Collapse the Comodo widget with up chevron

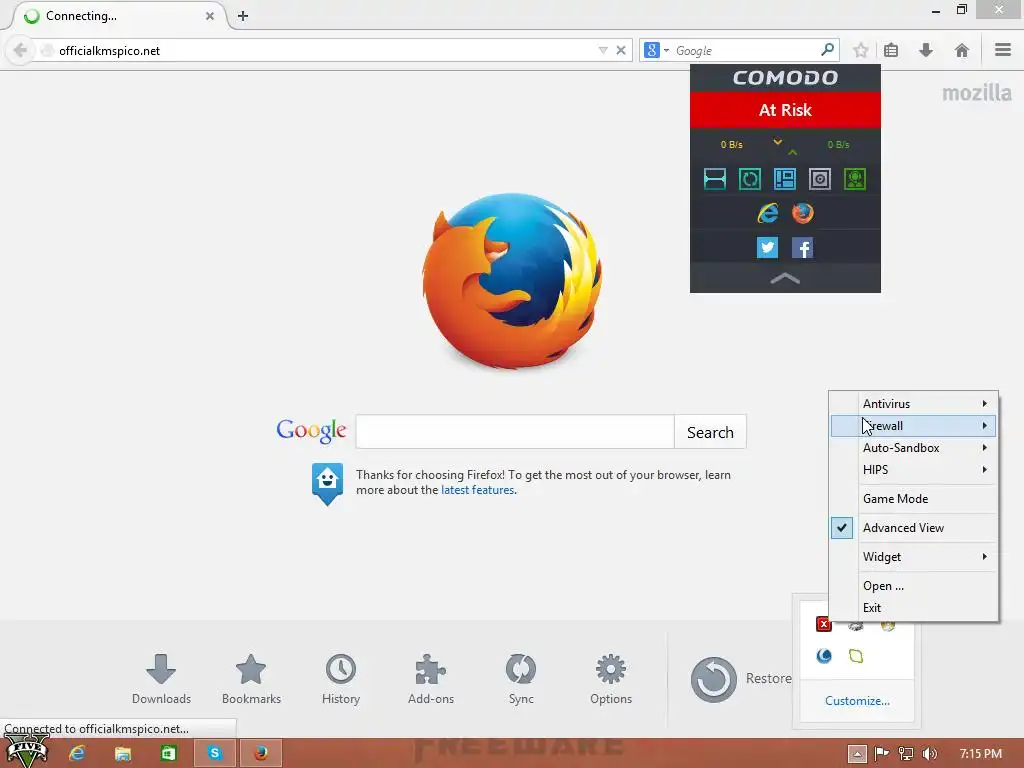[785, 279]
